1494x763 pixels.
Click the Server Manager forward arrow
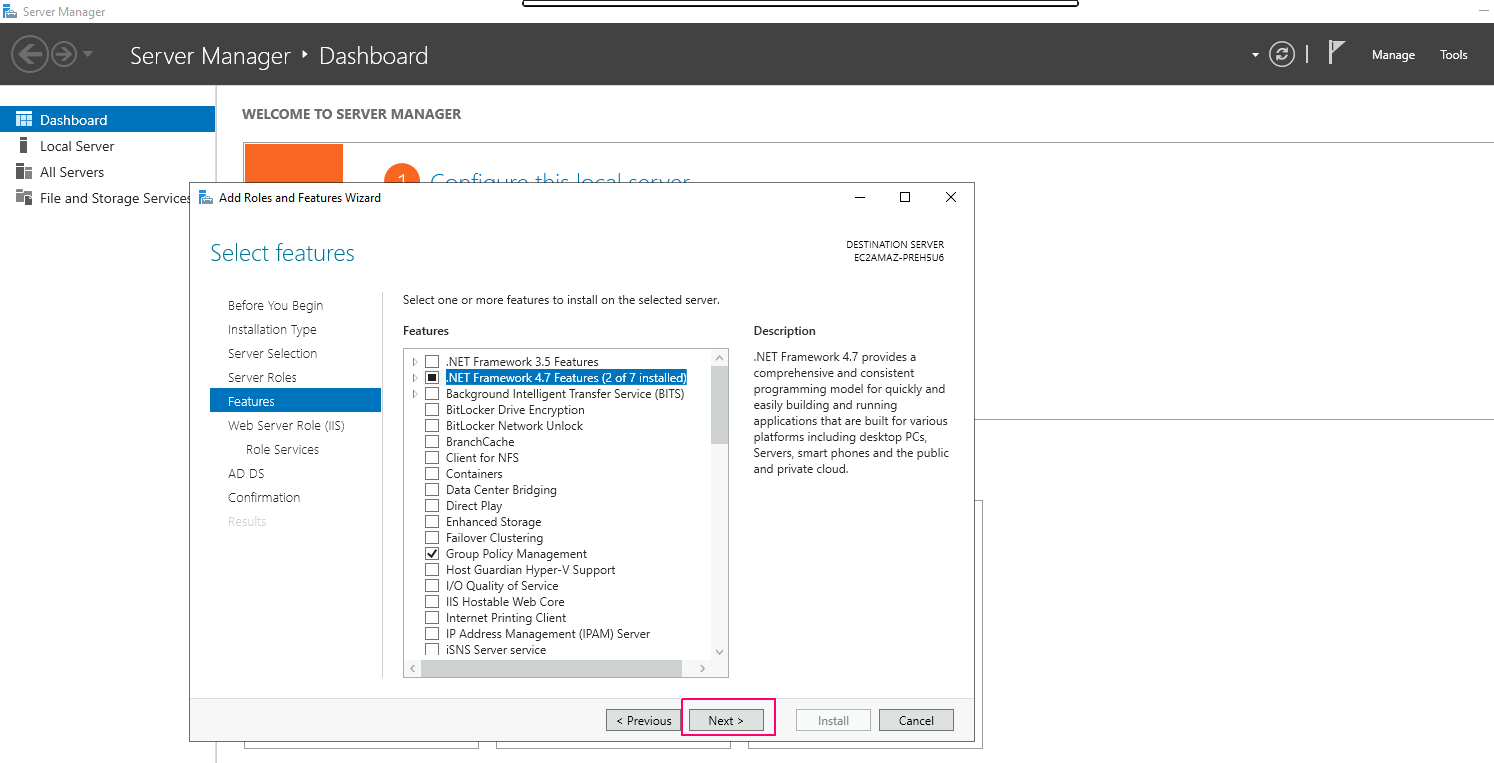pyautogui.click(x=64, y=54)
